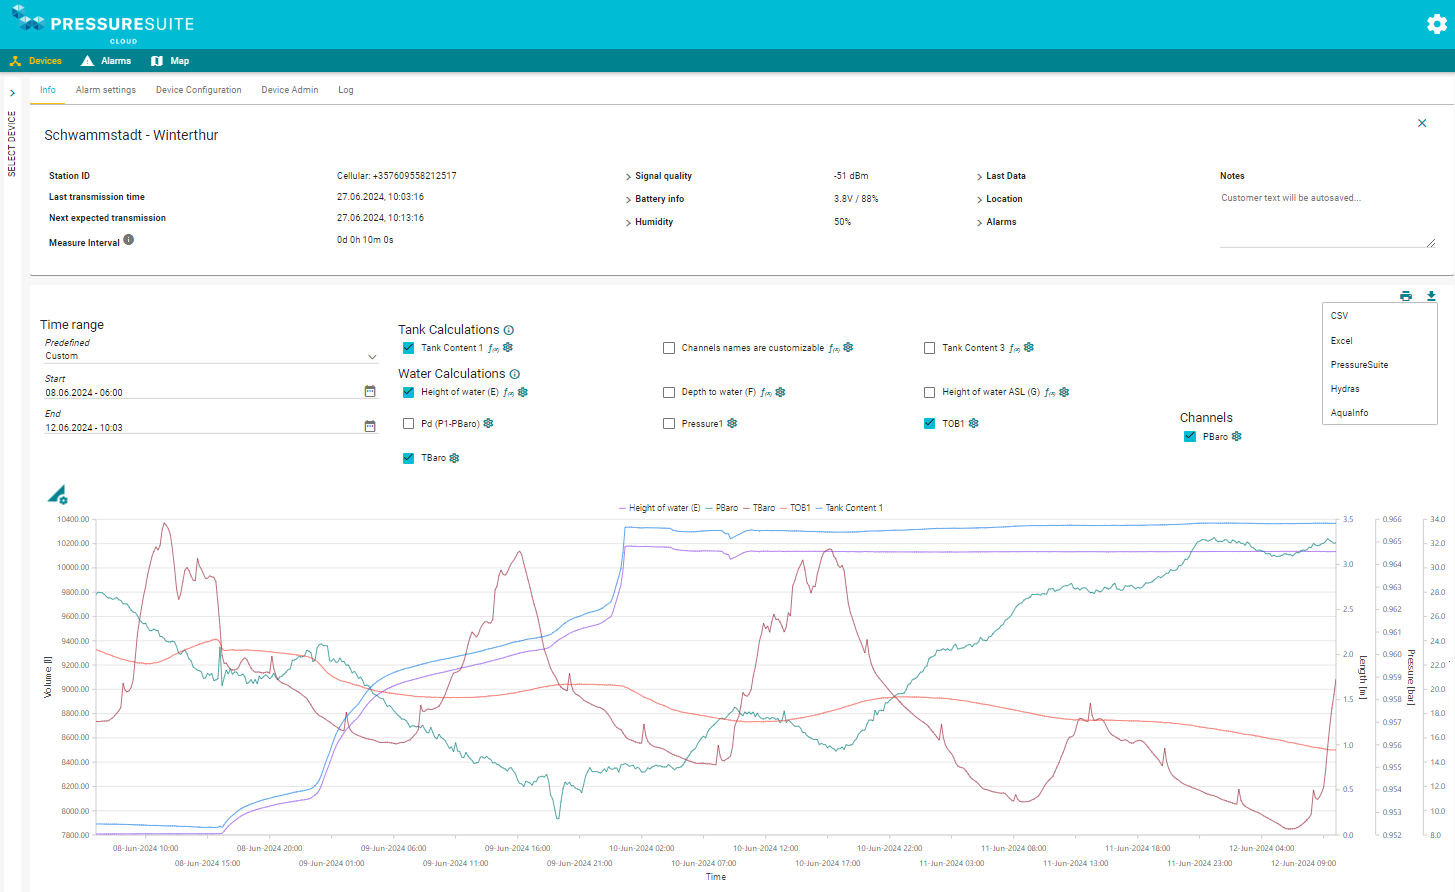Viewport: 1455px width, 892px height.
Task: Uncheck the Tank Content 1 checkbox
Action: [x=408, y=348]
